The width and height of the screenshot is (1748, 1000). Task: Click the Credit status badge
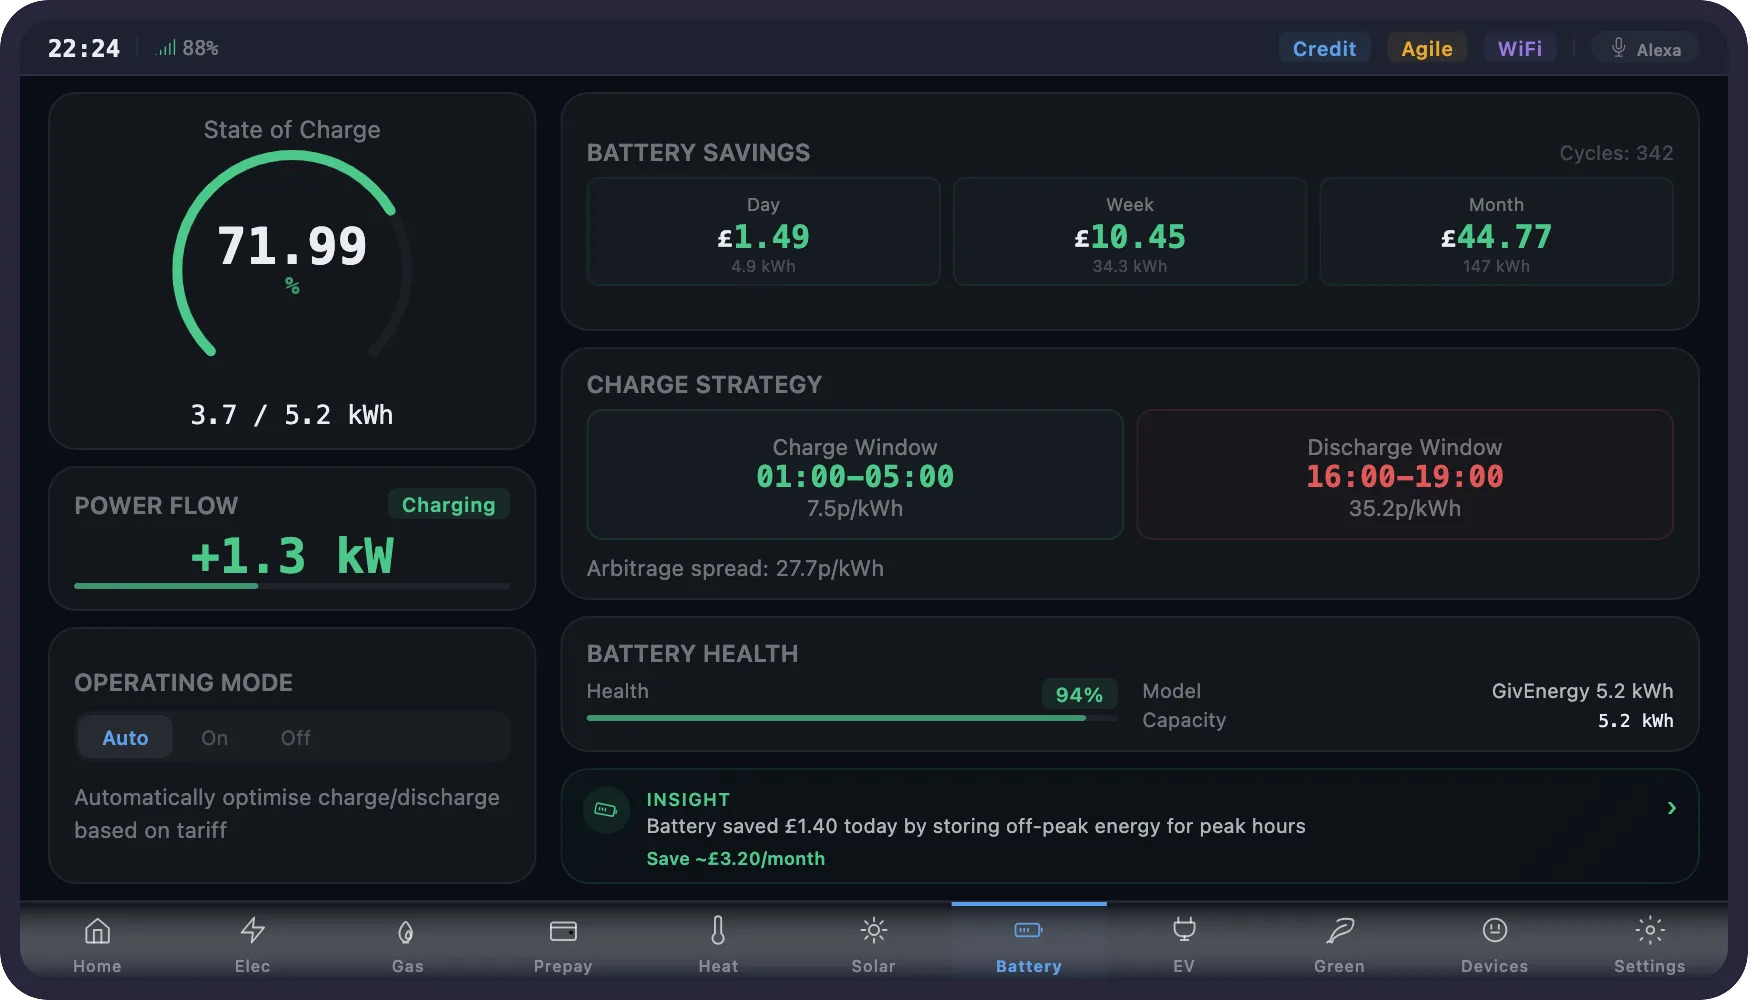(x=1324, y=47)
